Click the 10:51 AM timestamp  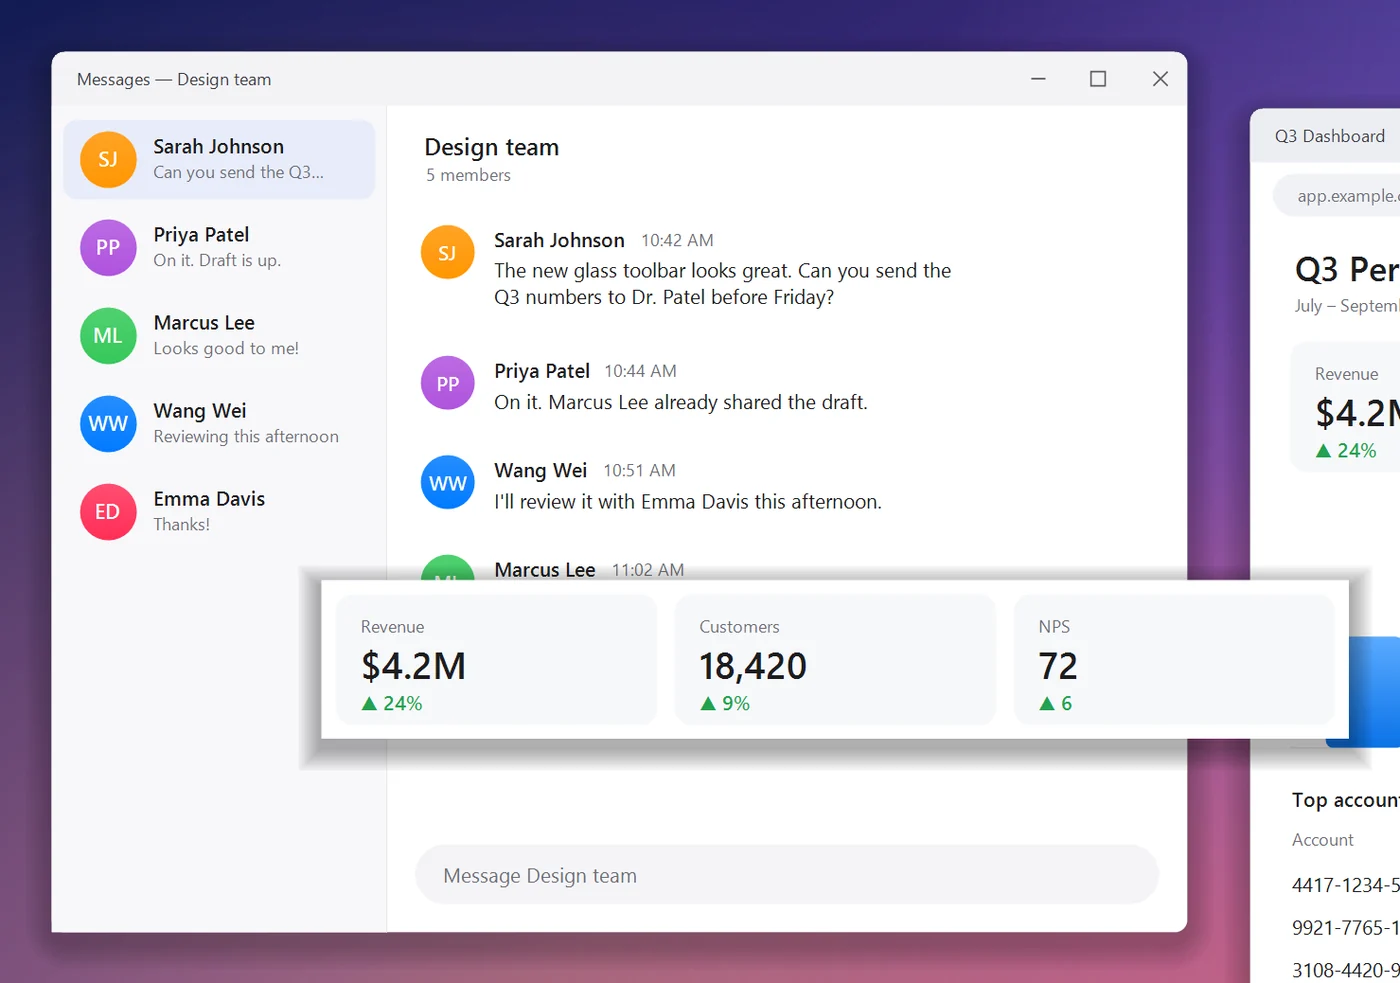(x=639, y=471)
